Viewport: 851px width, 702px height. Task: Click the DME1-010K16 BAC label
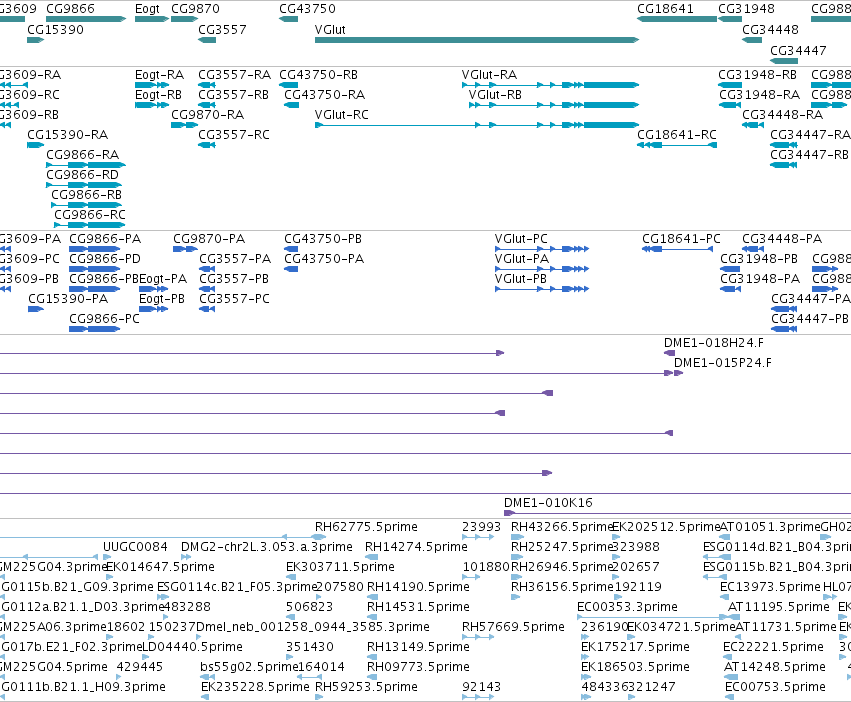tap(548, 503)
